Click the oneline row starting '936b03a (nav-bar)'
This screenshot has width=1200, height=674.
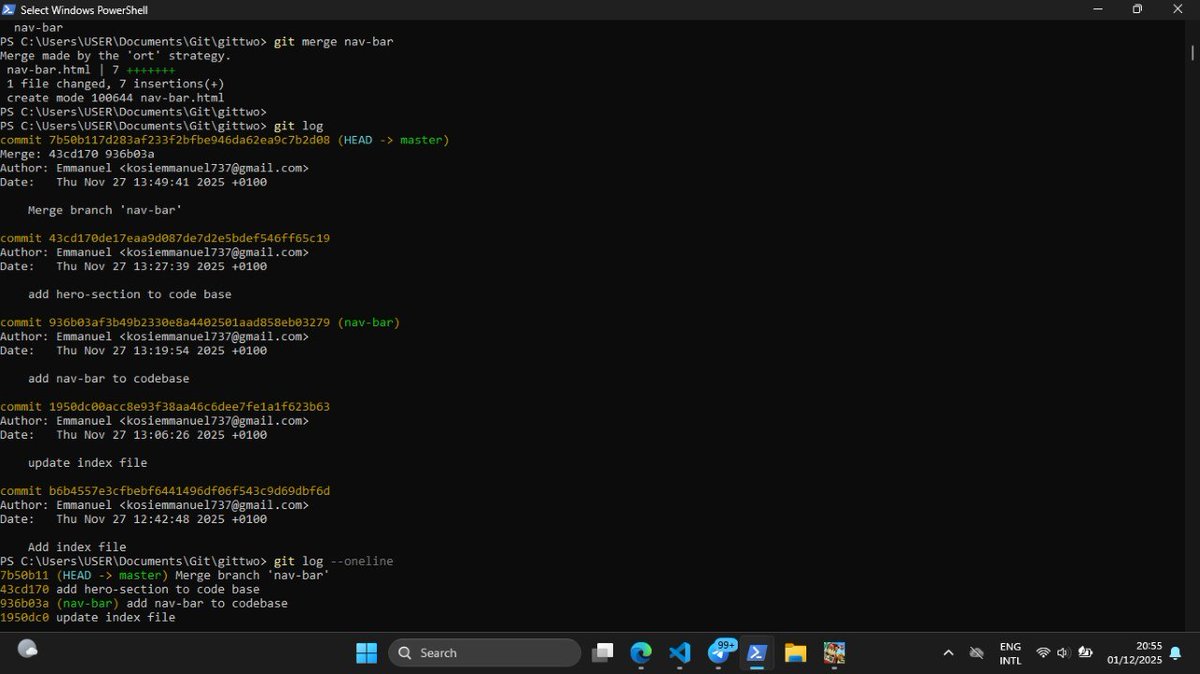(143, 603)
